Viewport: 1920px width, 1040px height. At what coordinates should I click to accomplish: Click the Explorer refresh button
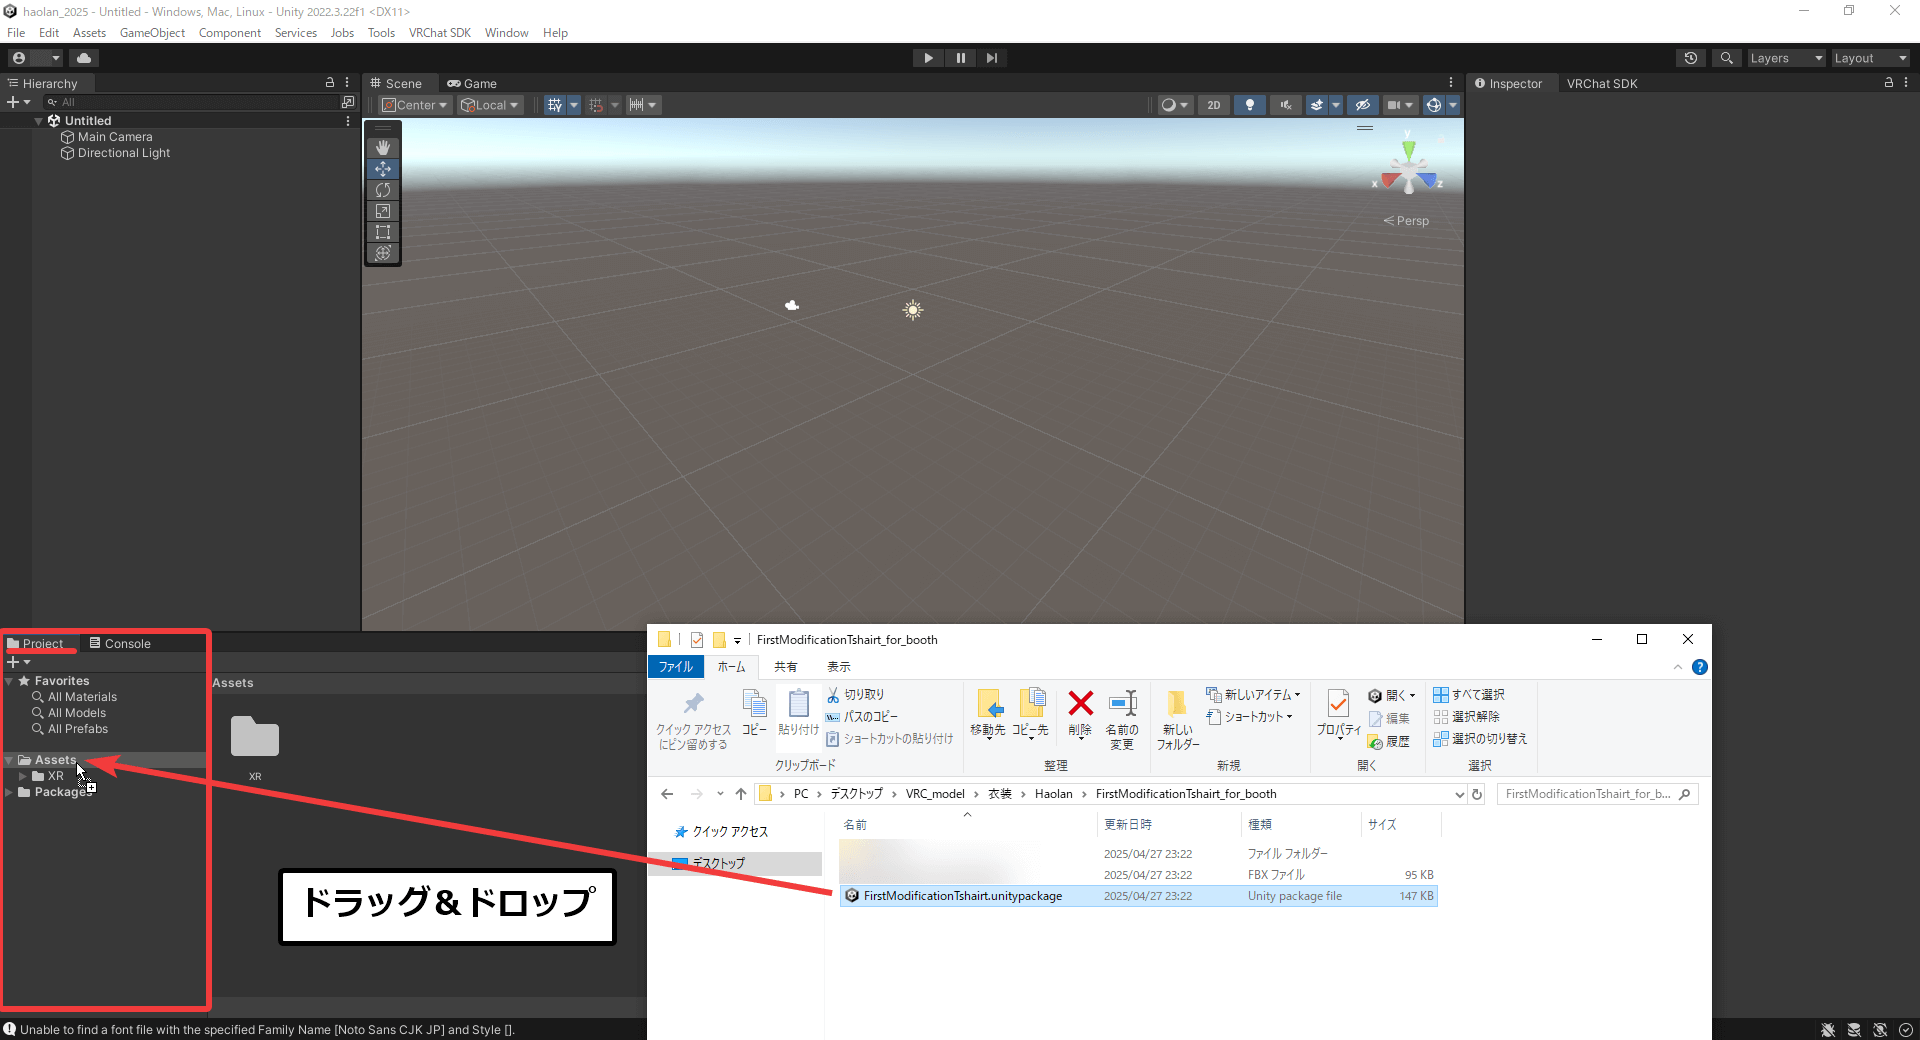[1477, 794]
